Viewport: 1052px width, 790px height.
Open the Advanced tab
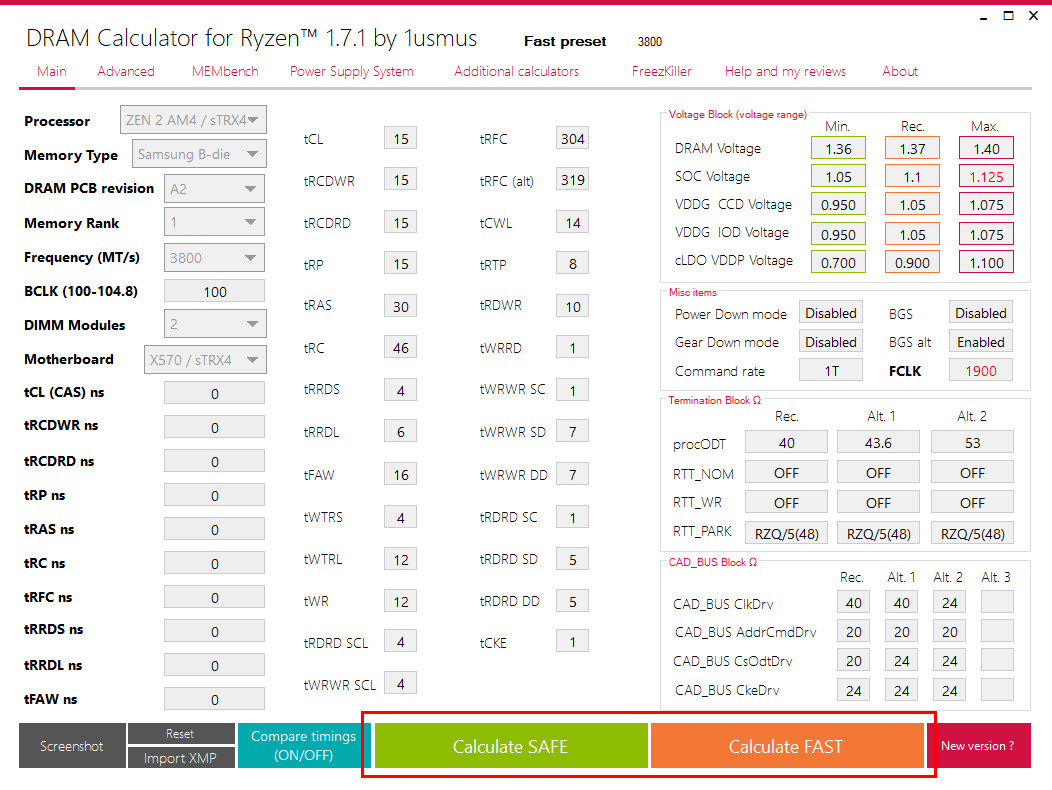pyautogui.click(x=125, y=71)
